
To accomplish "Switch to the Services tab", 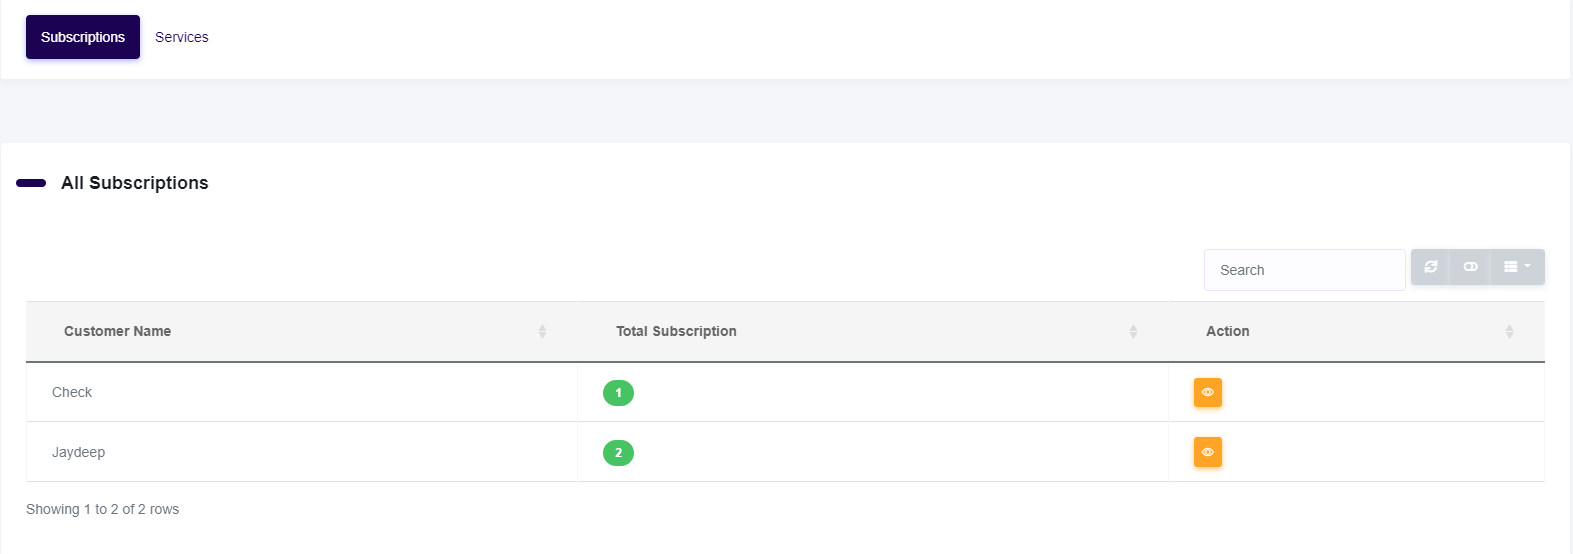I will (x=182, y=37).
